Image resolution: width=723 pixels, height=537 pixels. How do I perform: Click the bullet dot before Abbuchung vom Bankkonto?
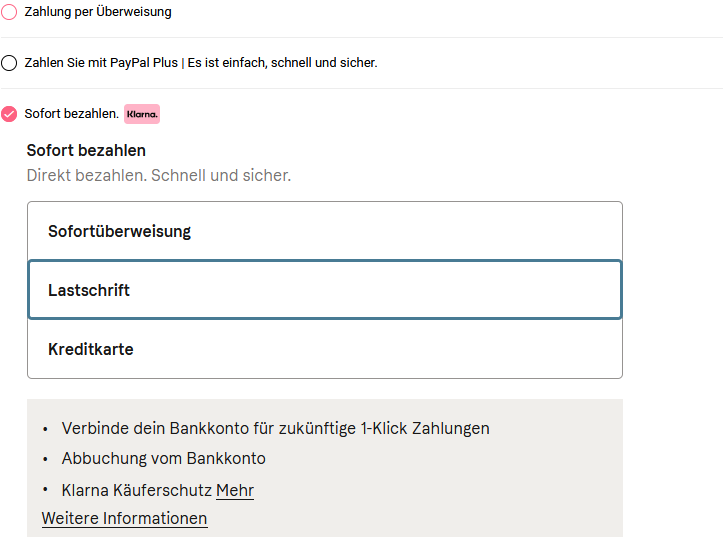[45, 459]
